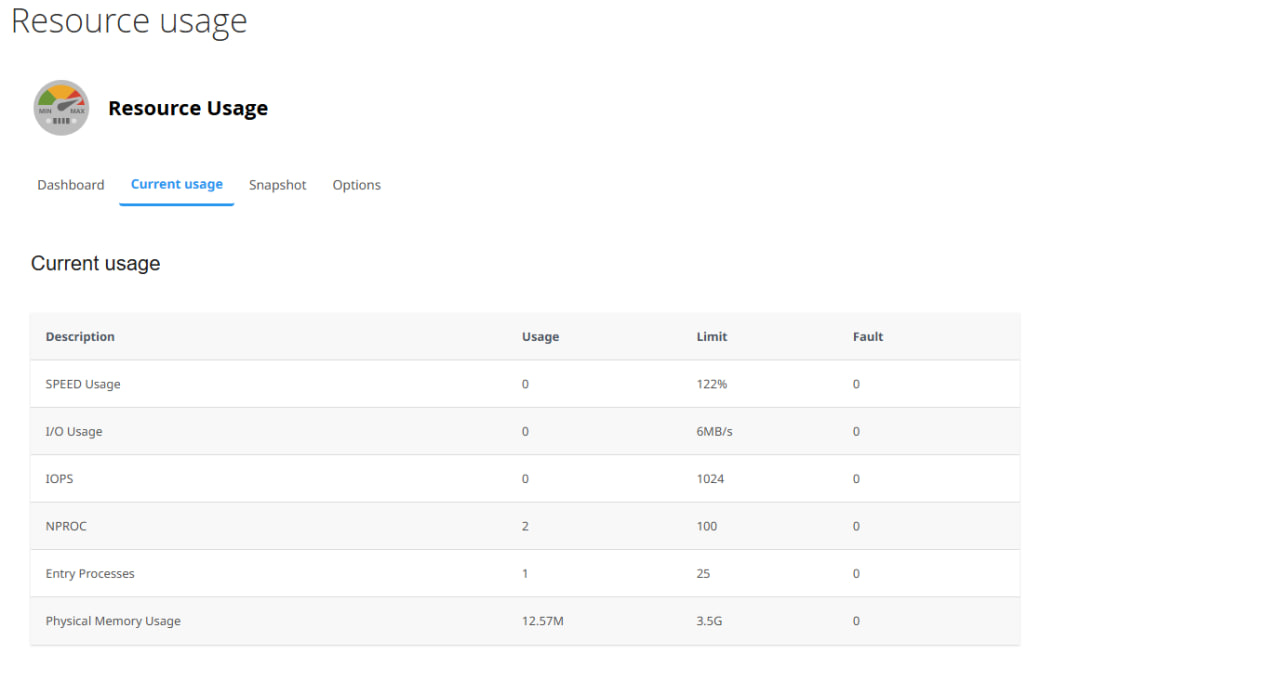
Task: Click the 3.5G memory limit value
Action: [709, 621]
